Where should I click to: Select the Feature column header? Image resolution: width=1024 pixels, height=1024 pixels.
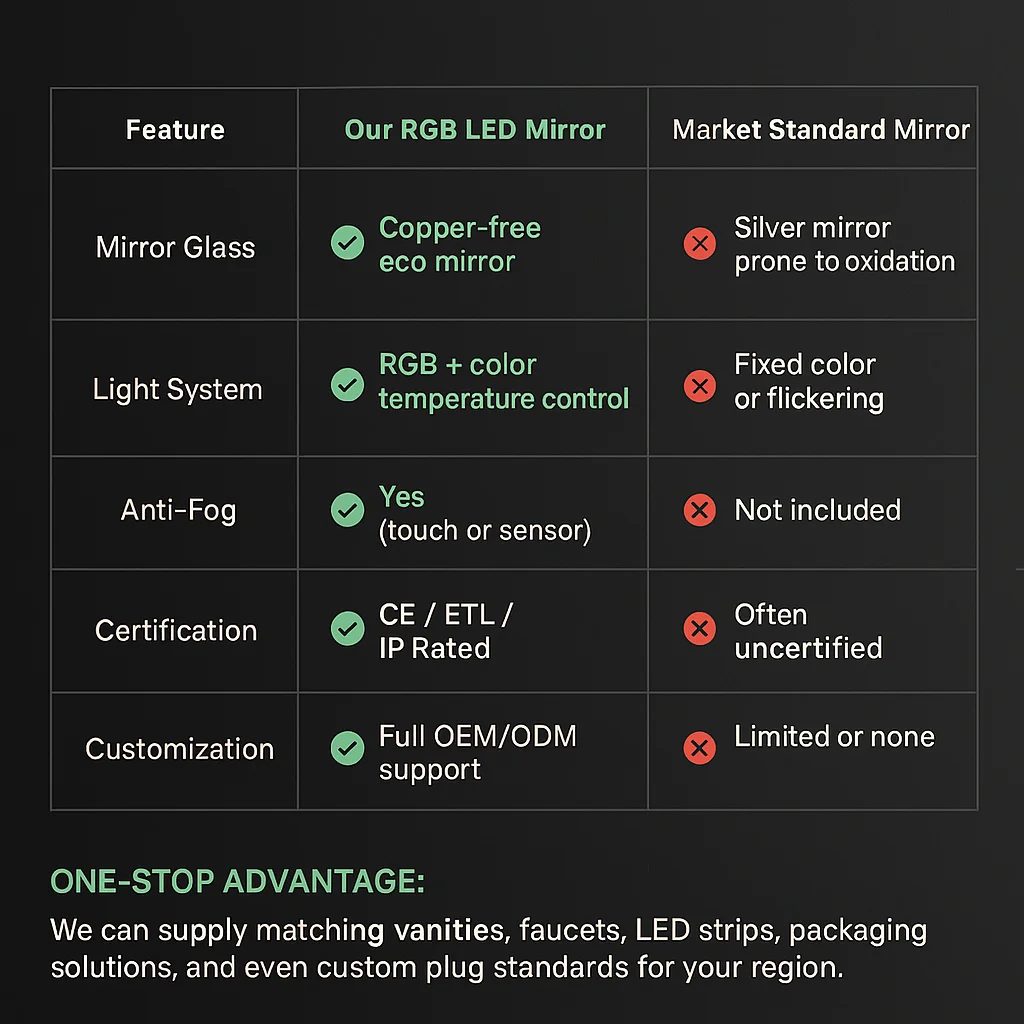pyautogui.click(x=175, y=130)
